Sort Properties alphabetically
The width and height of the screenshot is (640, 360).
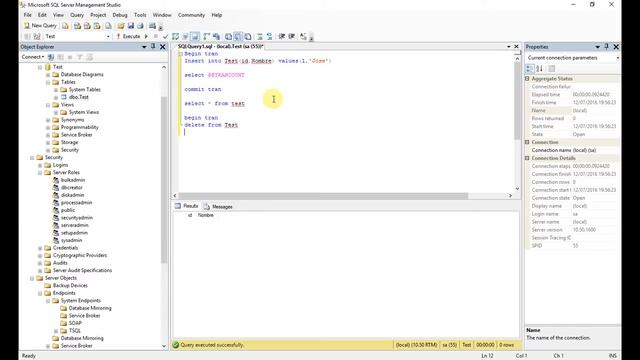coord(539,69)
